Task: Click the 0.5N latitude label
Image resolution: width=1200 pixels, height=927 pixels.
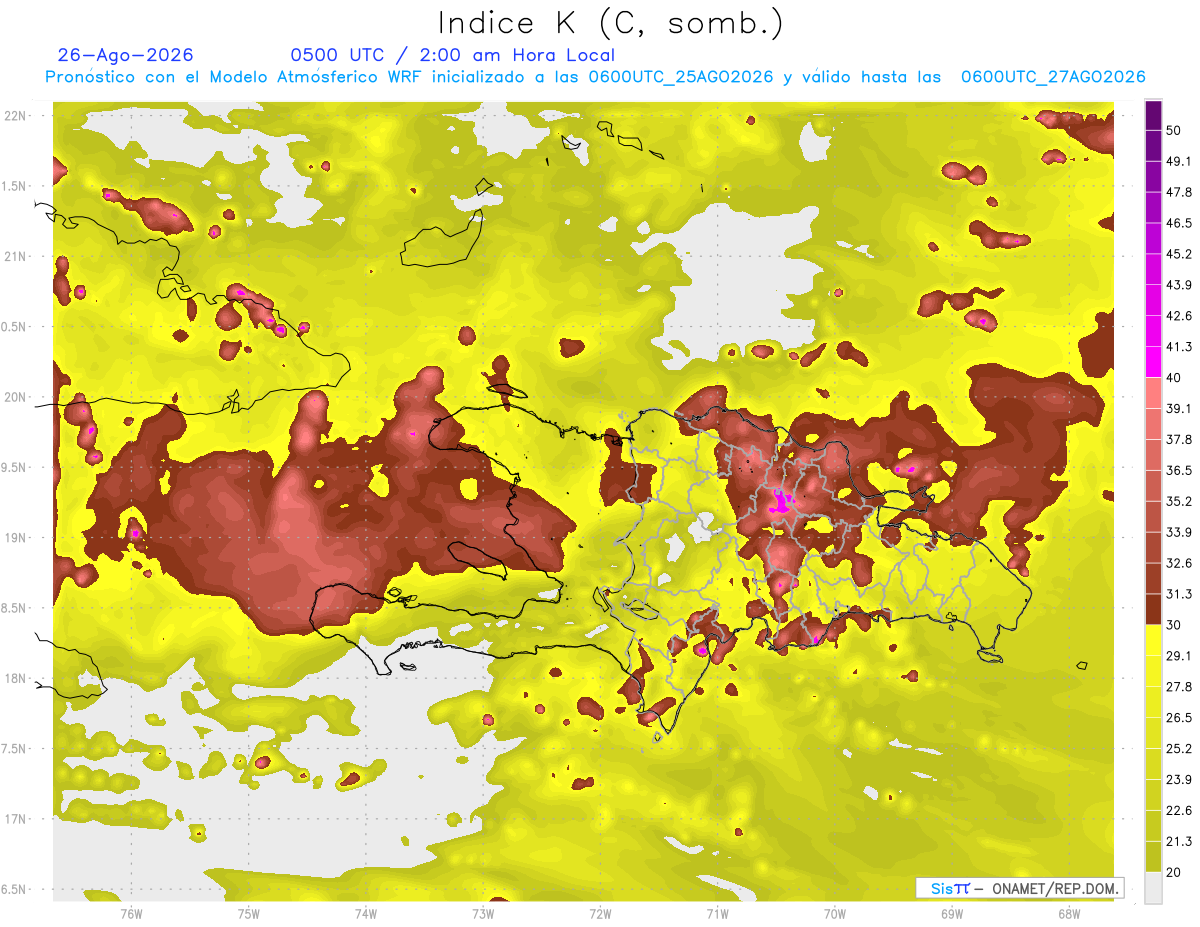Action: (14, 326)
